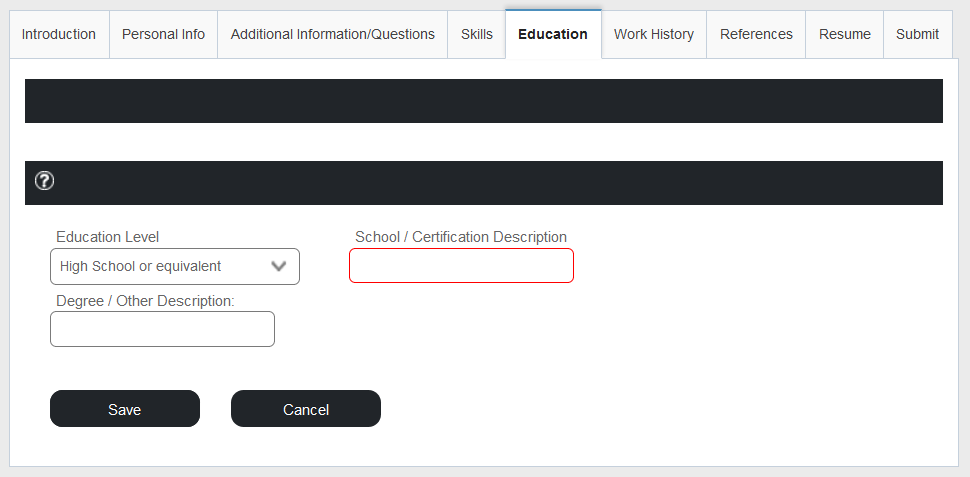Screen dimensions: 970x477
Task: Switch to the Introduction tab
Action: point(59,35)
